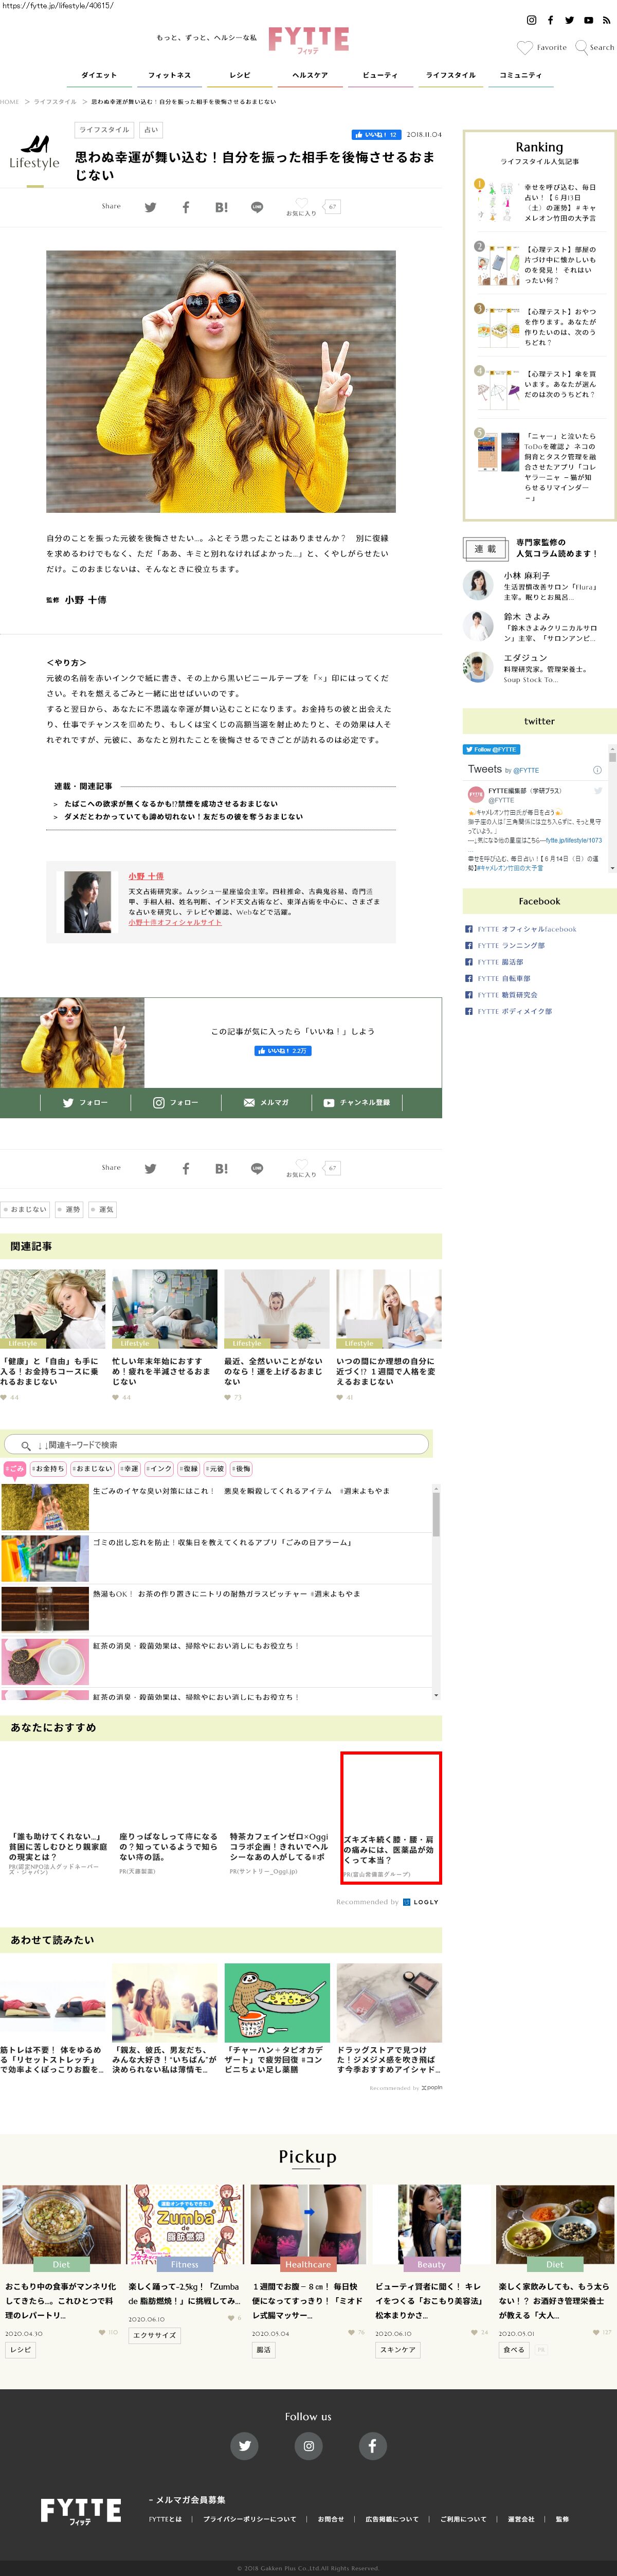The image size is (617, 2576).
Task: Toggle the Favorite heart in the header
Action: 525,47
